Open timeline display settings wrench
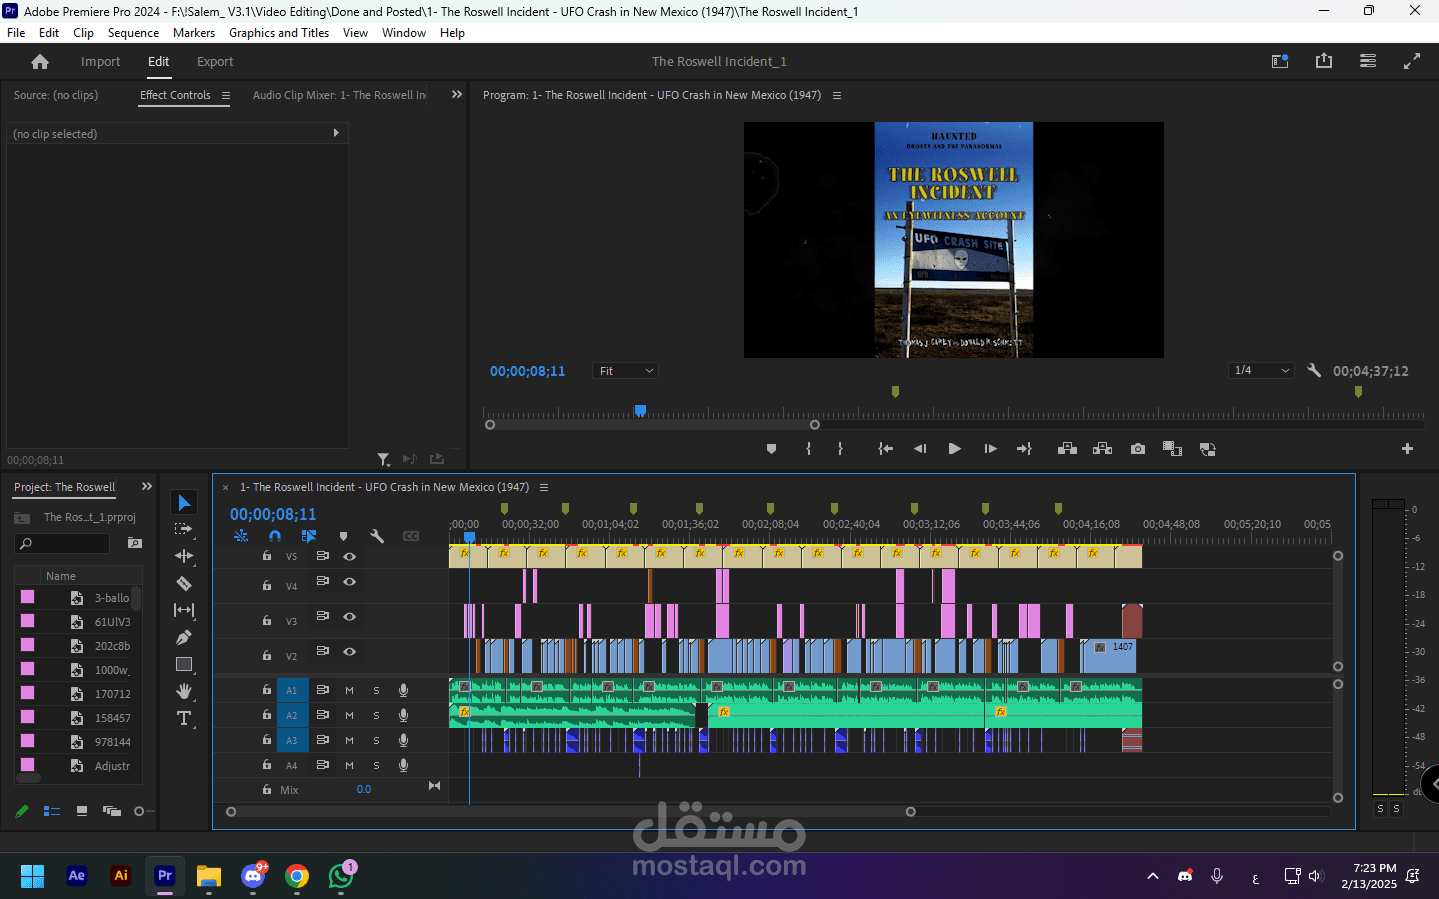The width and height of the screenshot is (1439, 899). [x=377, y=536]
